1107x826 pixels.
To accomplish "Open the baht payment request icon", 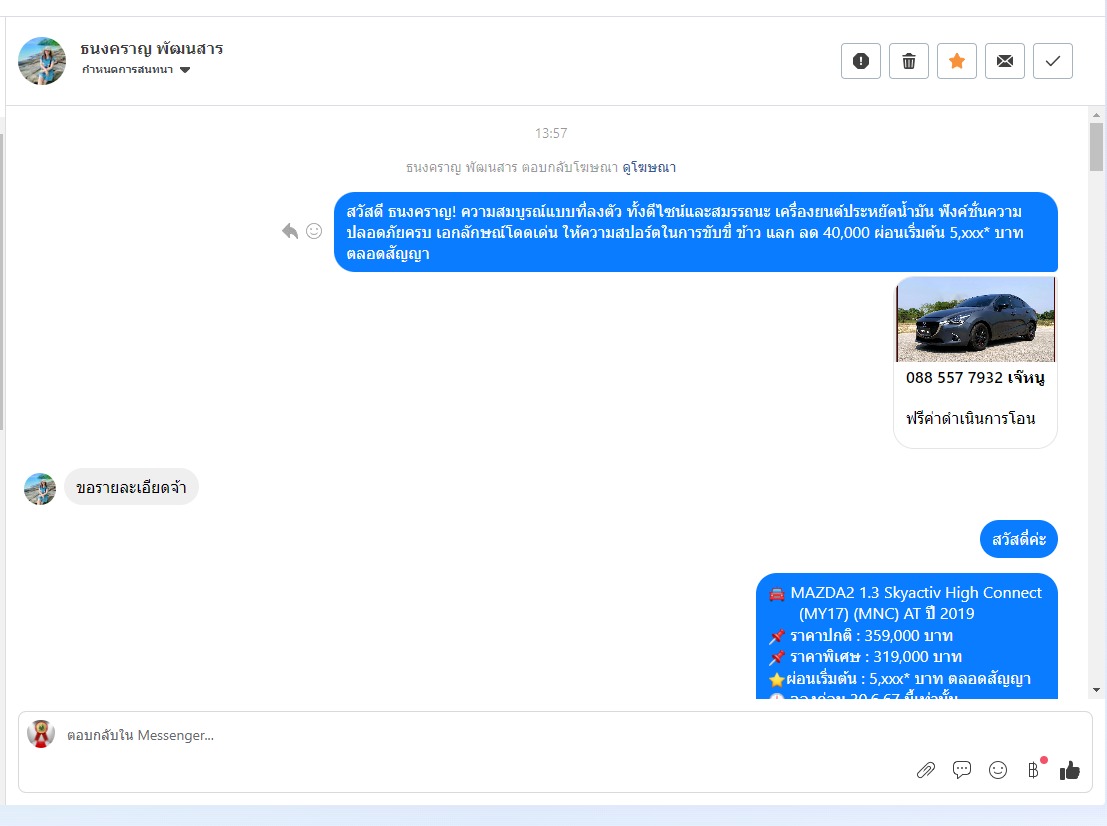I will 1034,770.
